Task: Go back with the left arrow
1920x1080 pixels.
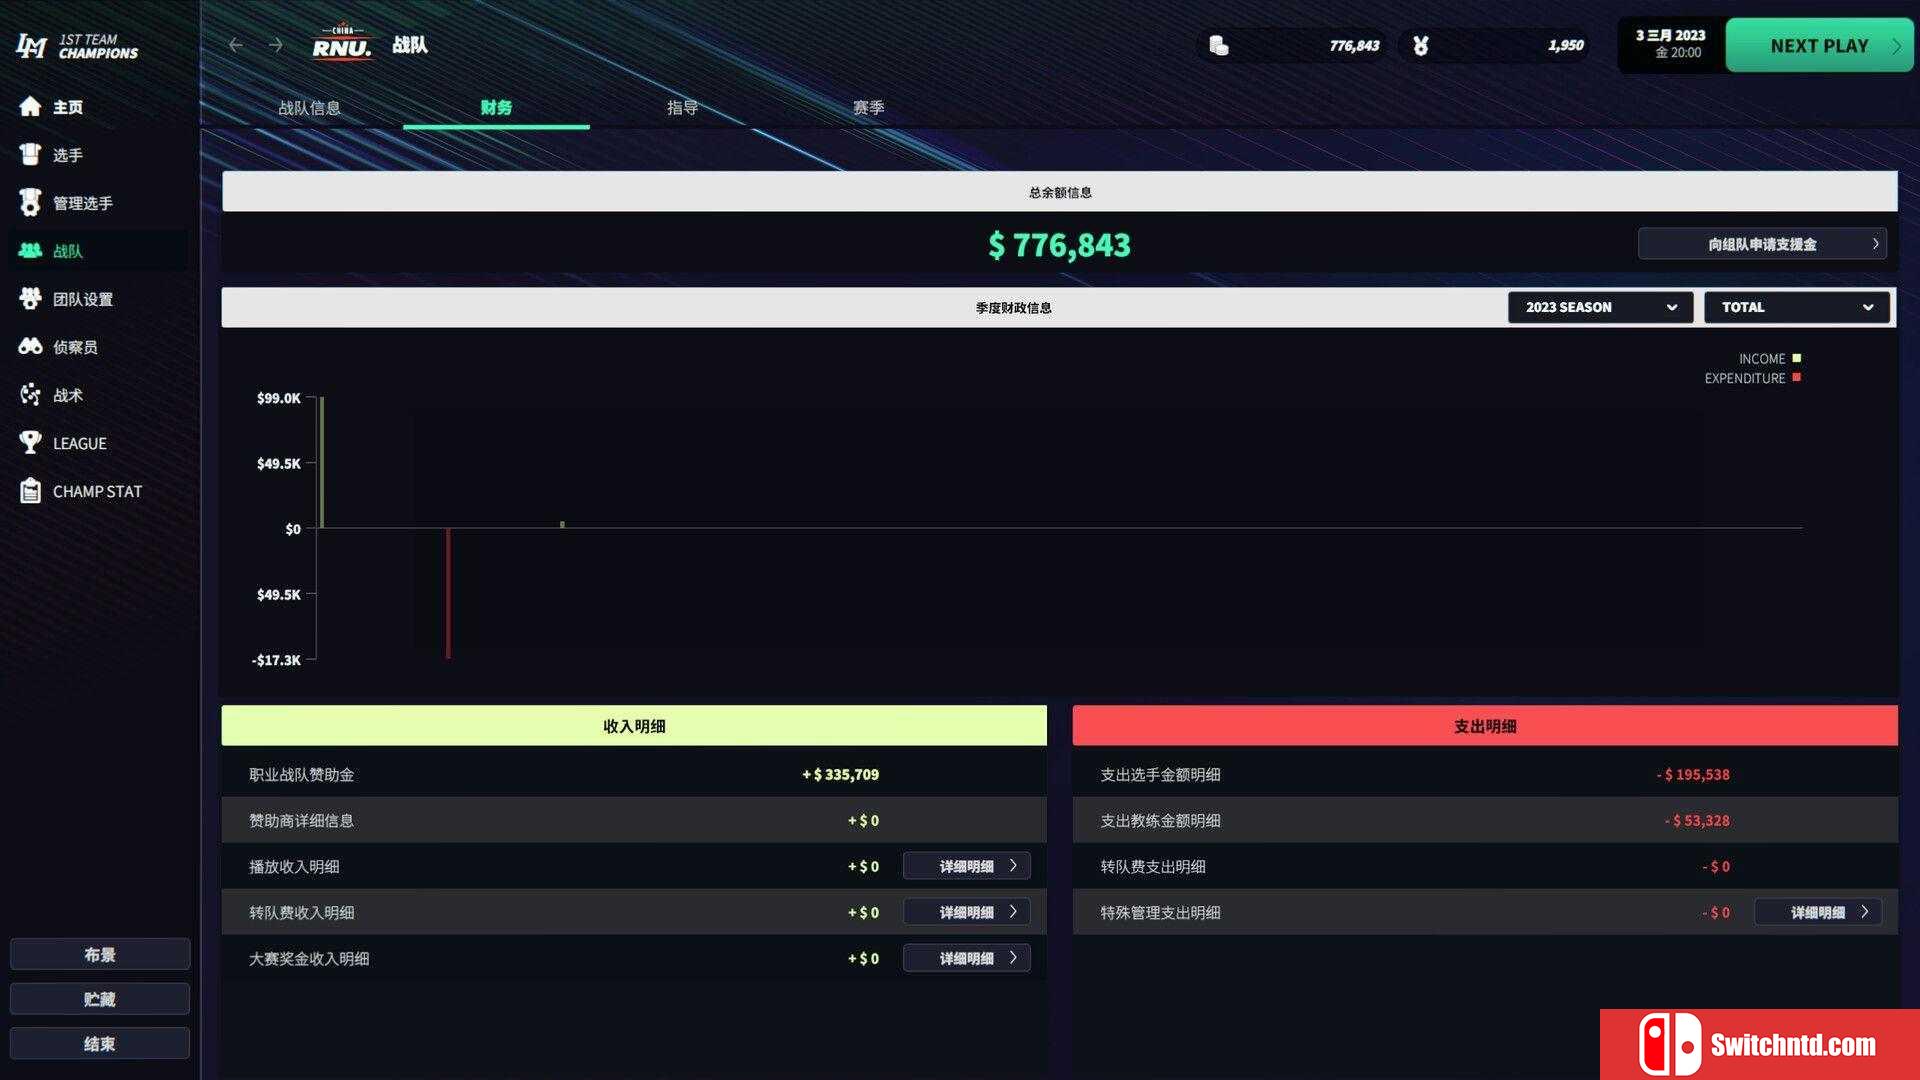Action: click(235, 45)
